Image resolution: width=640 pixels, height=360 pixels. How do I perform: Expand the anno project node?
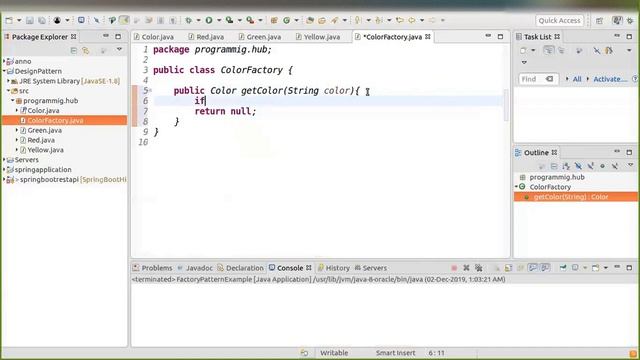pos(4,61)
